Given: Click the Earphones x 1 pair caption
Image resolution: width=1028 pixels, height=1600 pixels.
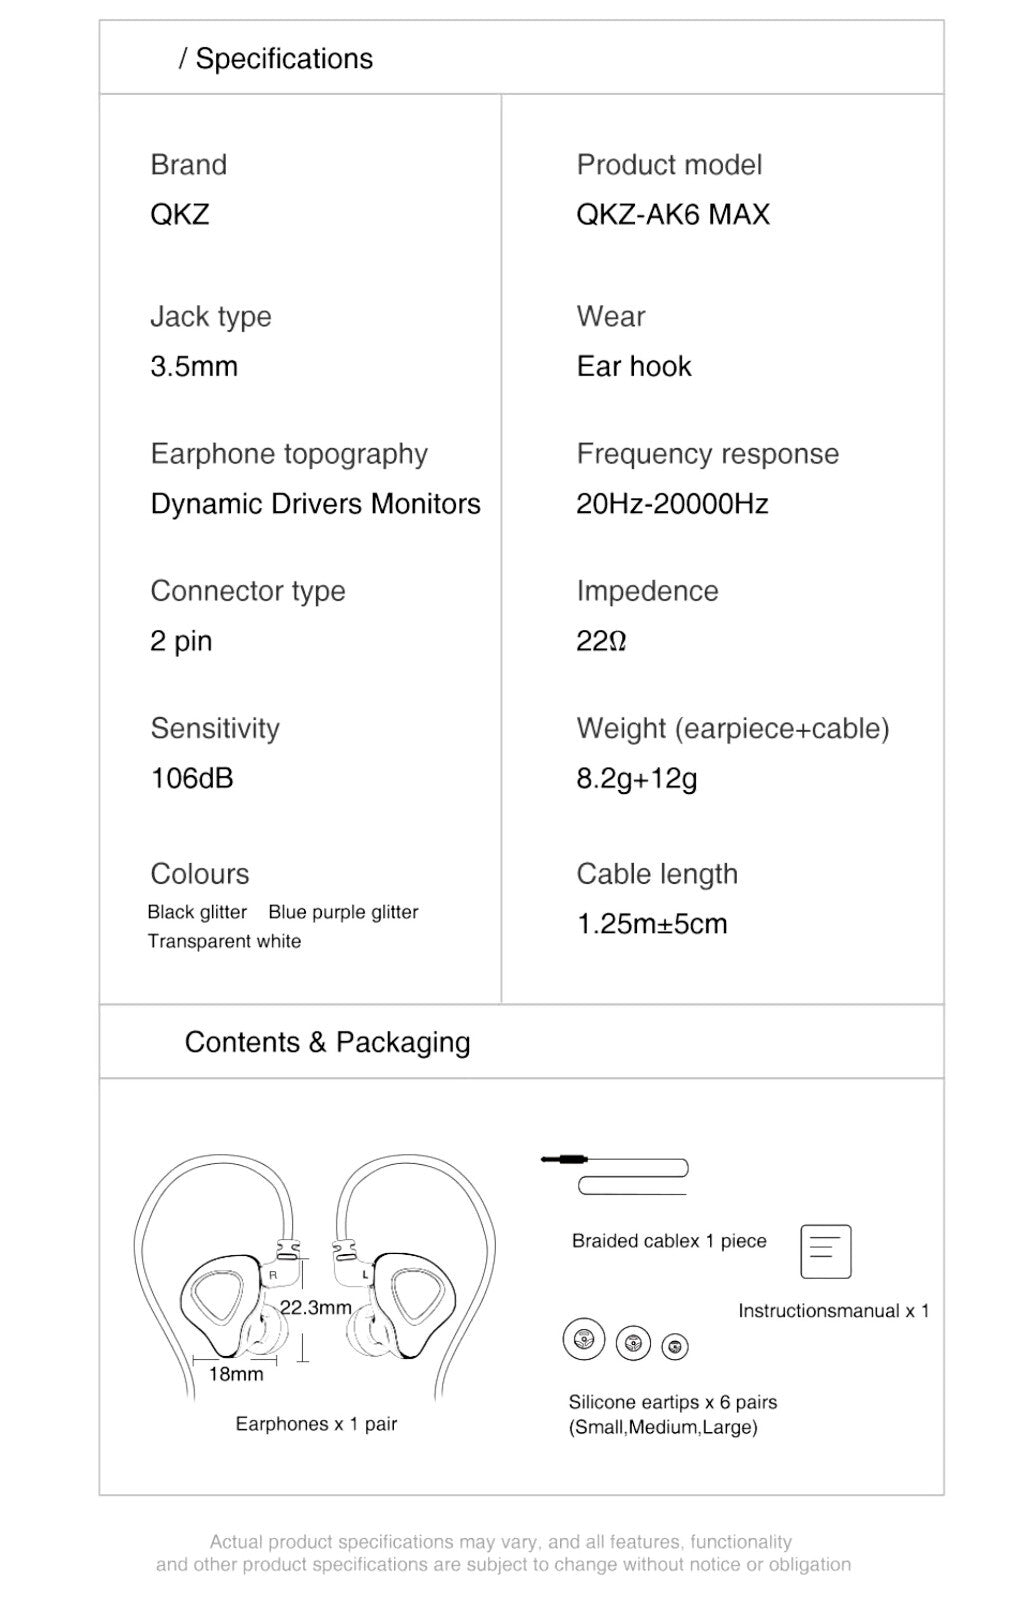Looking at the screenshot, I should tap(316, 1424).
